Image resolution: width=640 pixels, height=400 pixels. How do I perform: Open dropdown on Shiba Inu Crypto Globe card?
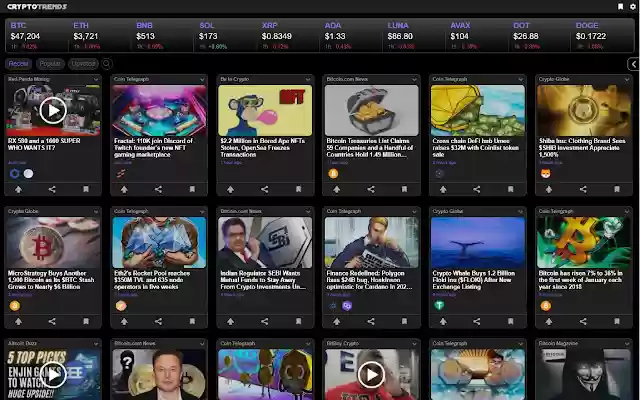pos(627,80)
